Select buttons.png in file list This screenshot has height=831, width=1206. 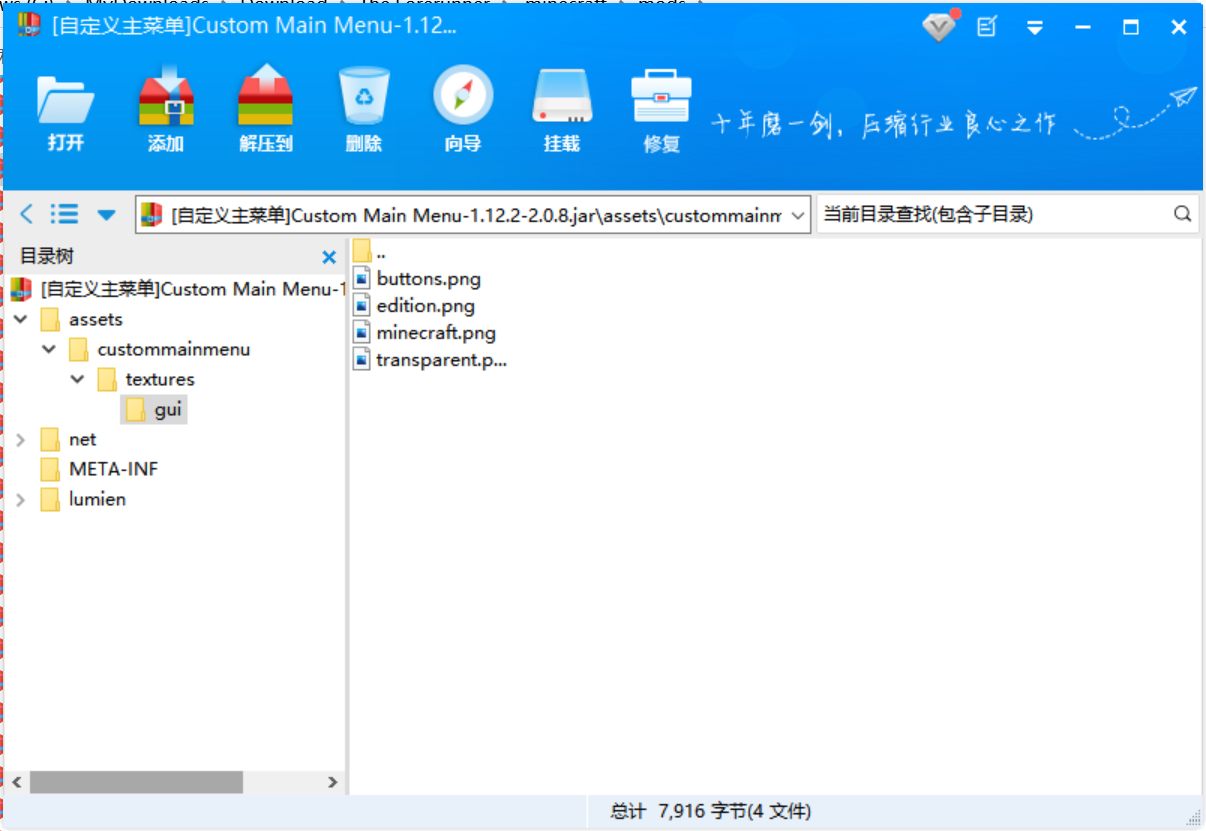click(417, 279)
